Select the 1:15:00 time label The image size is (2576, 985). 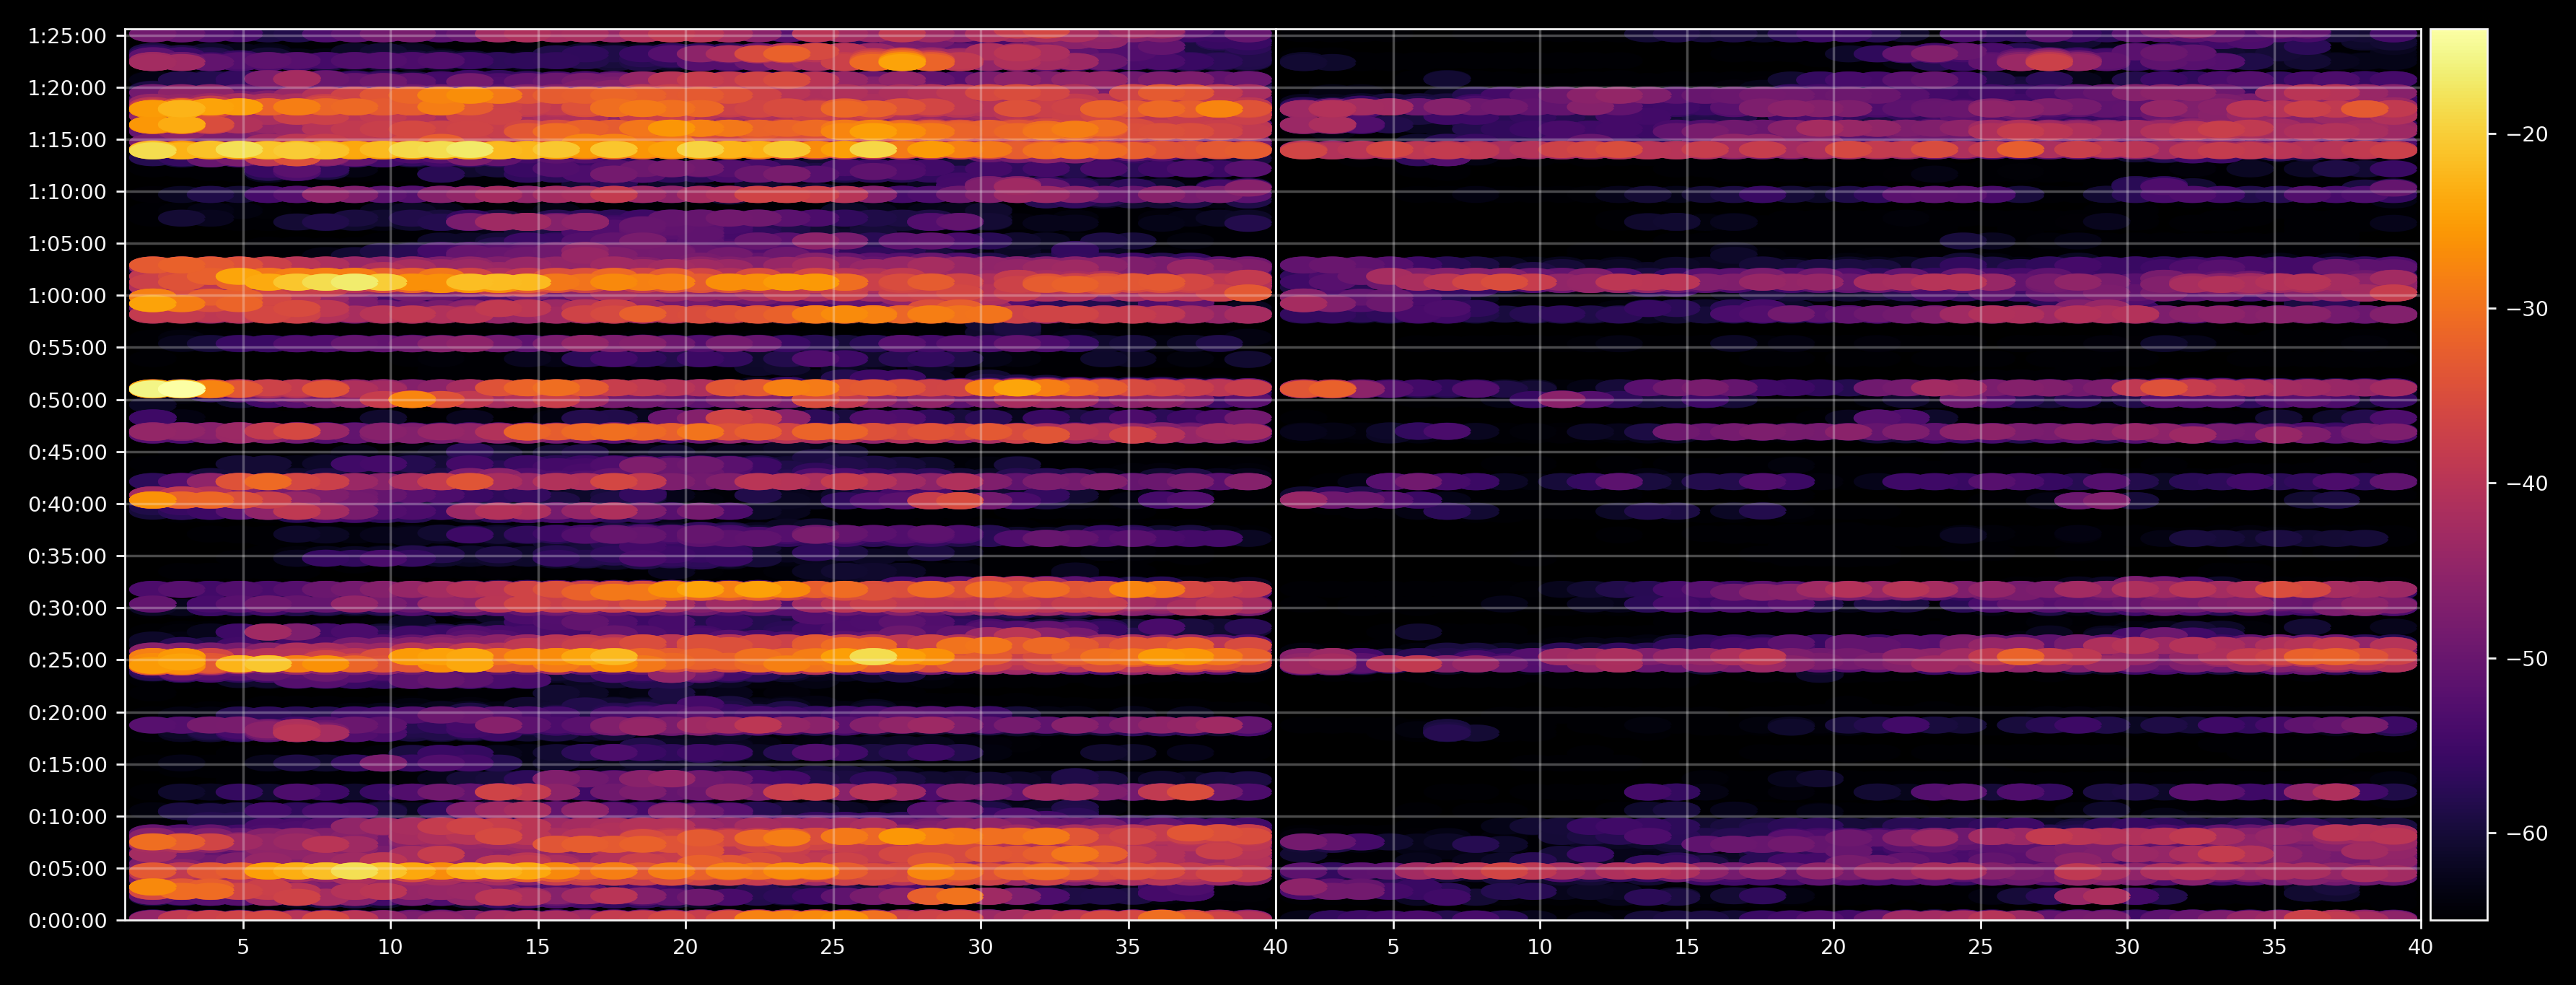click(x=67, y=141)
